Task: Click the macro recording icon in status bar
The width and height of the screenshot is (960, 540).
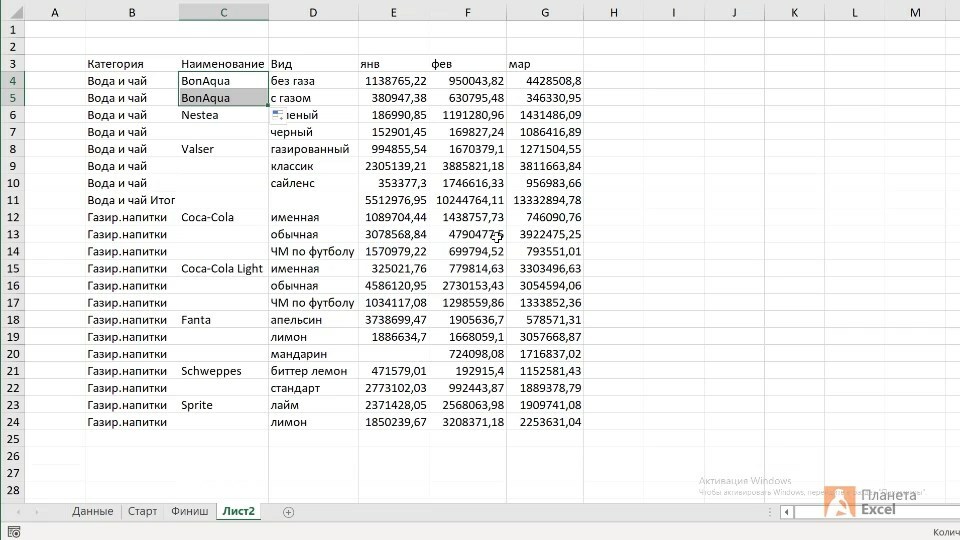Action: (x=13, y=532)
